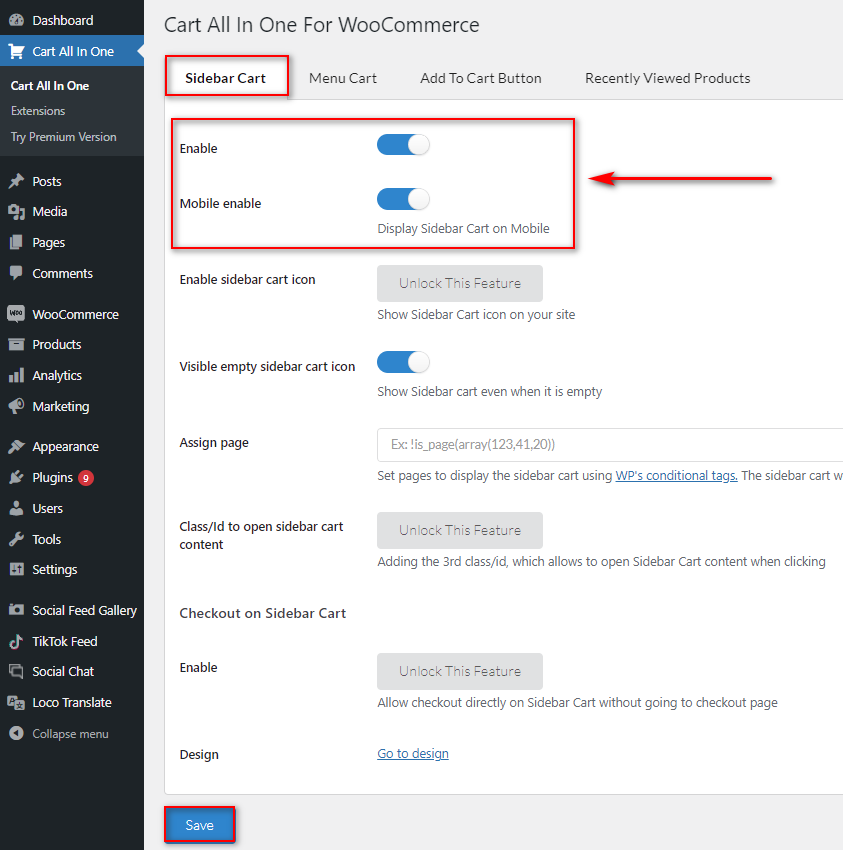Open the Recently Viewed Products tab

pyautogui.click(x=667, y=78)
